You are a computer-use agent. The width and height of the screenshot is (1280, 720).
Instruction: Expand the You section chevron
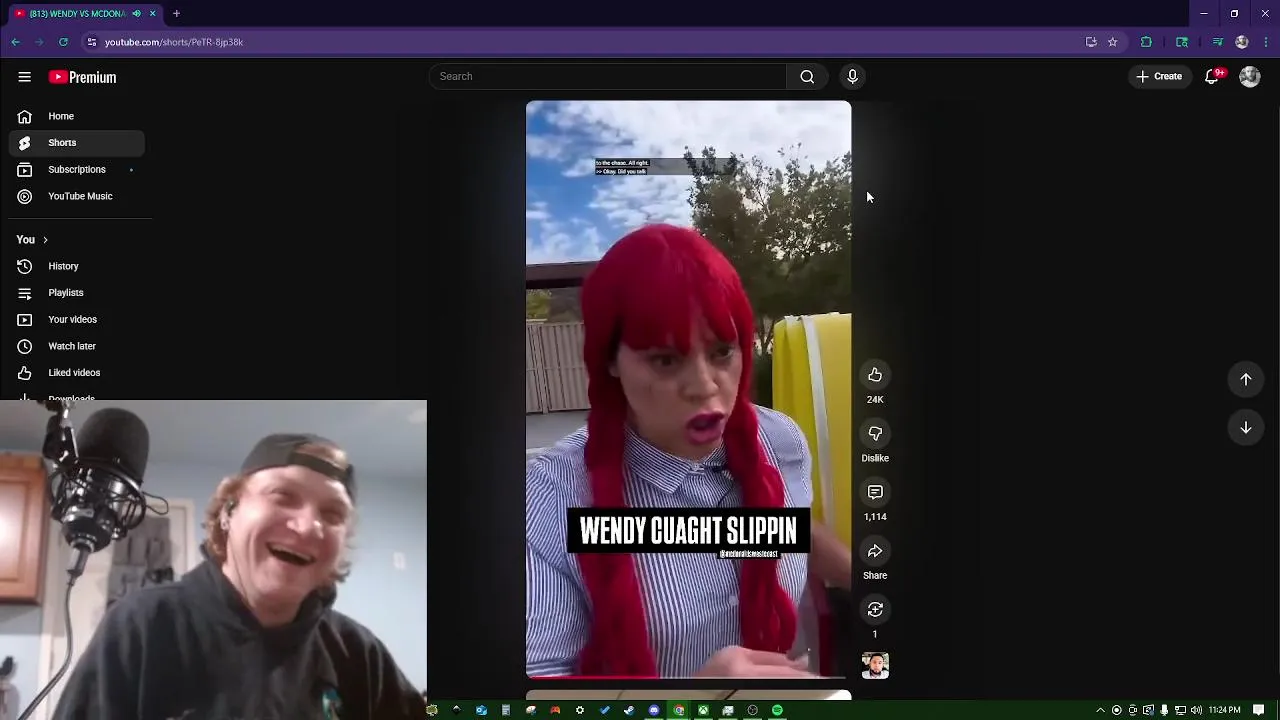(45, 240)
